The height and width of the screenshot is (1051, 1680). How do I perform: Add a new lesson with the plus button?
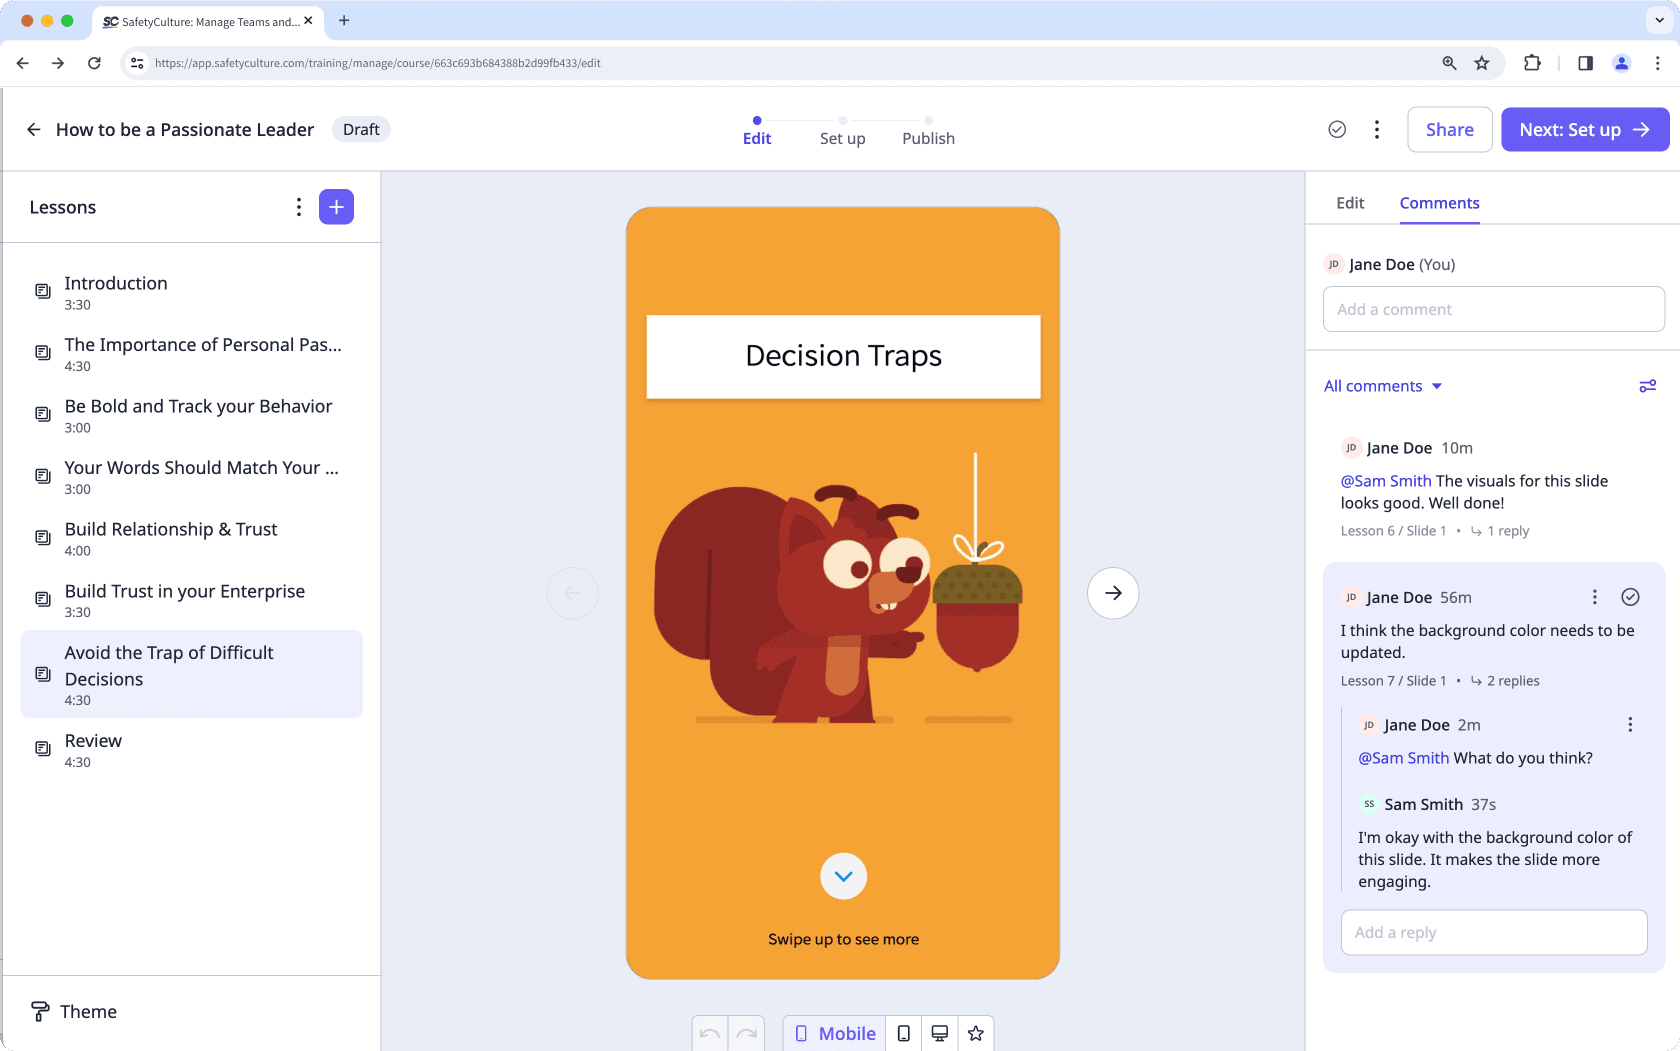coord(336,207)
